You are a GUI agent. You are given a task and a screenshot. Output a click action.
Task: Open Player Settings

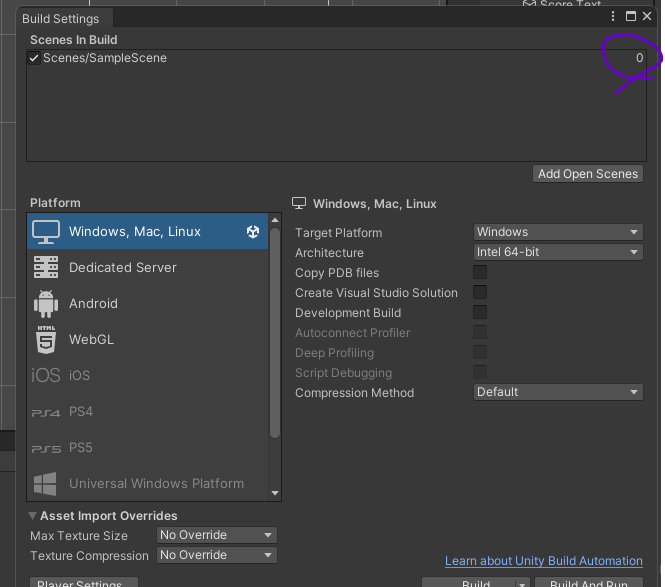click(84, 583)
